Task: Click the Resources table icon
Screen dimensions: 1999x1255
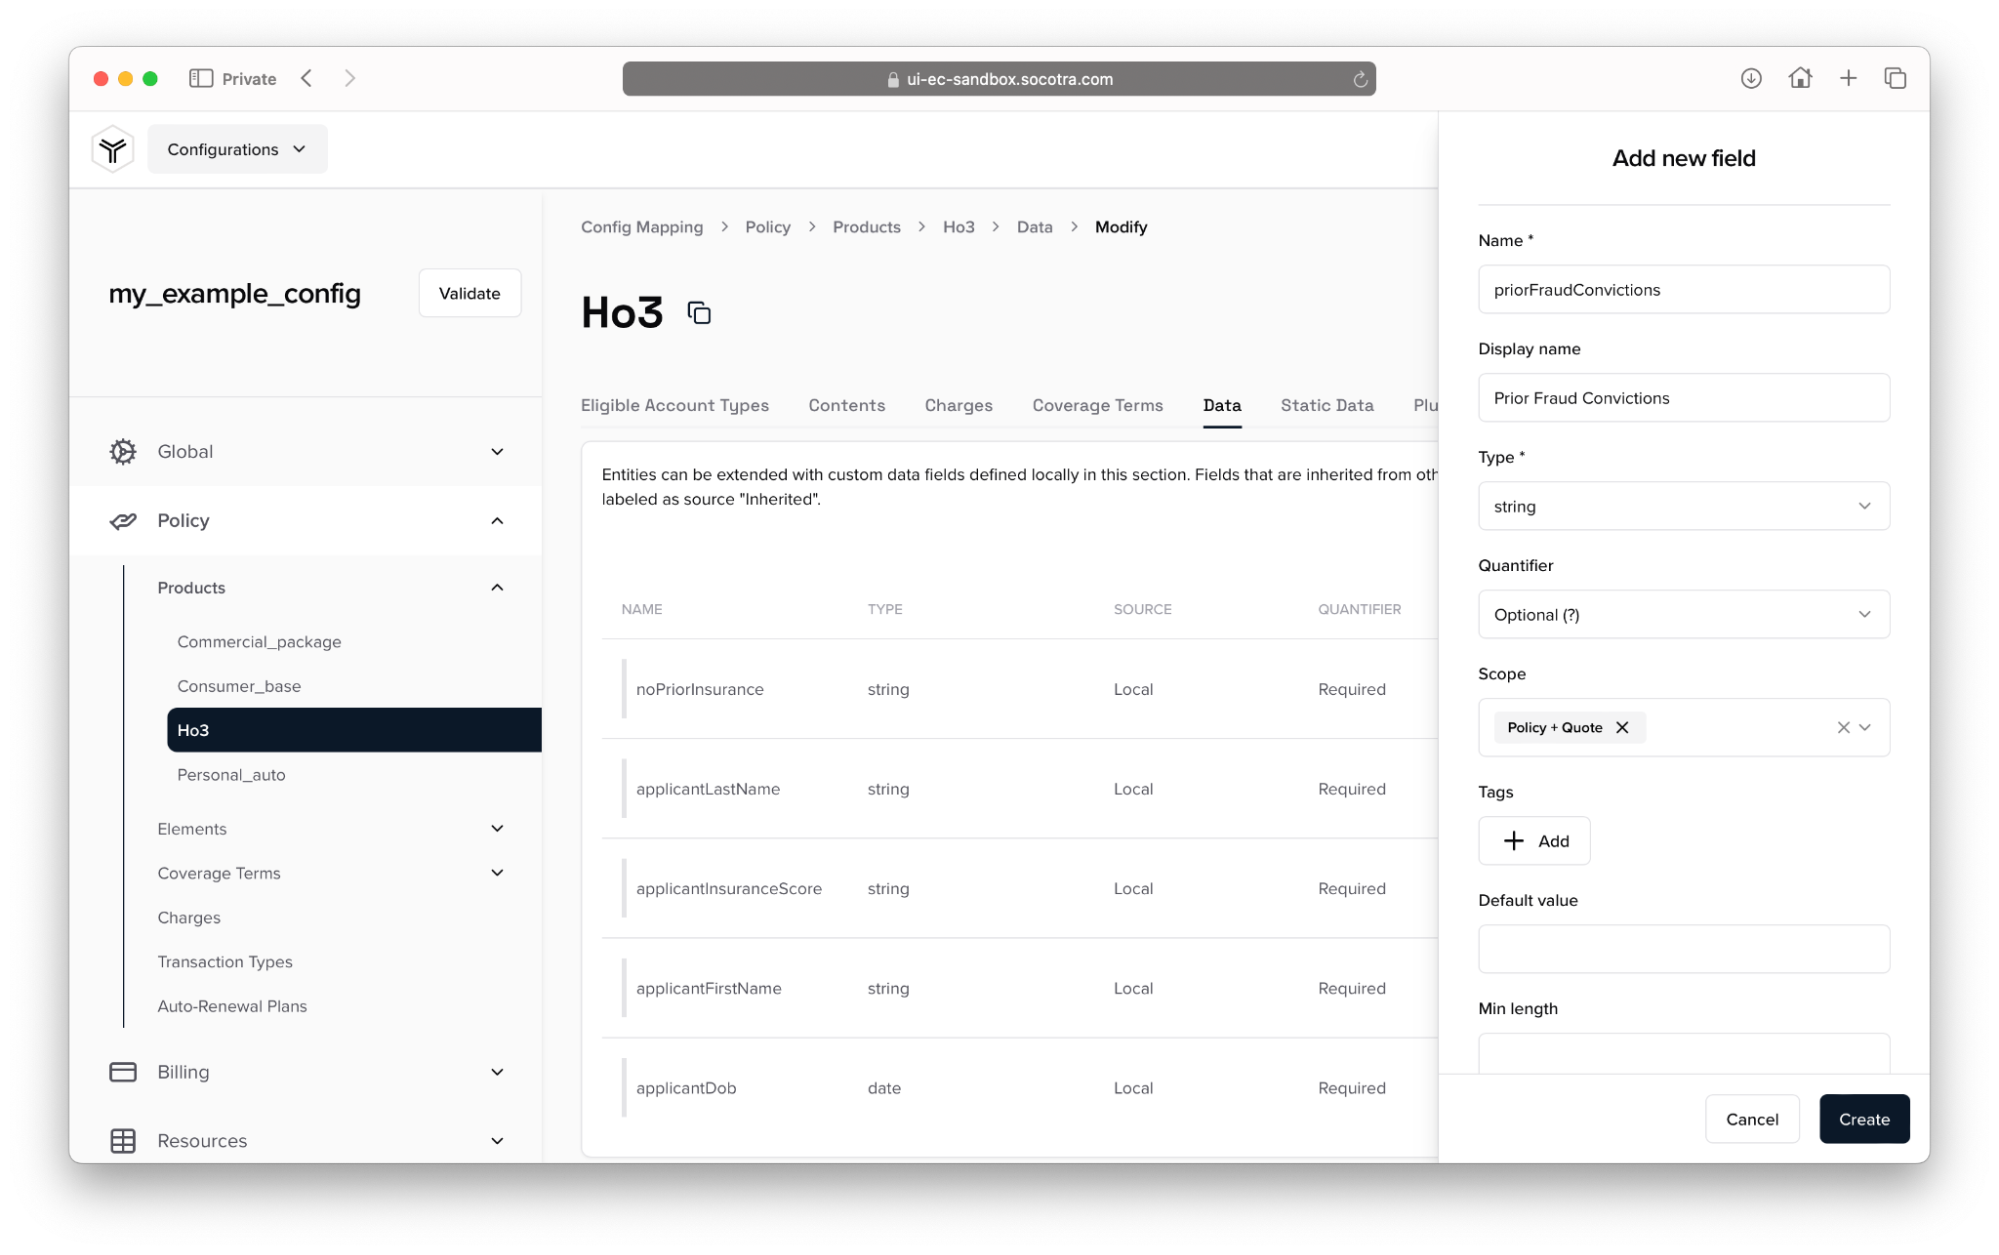Action: tap(123, 1141)
